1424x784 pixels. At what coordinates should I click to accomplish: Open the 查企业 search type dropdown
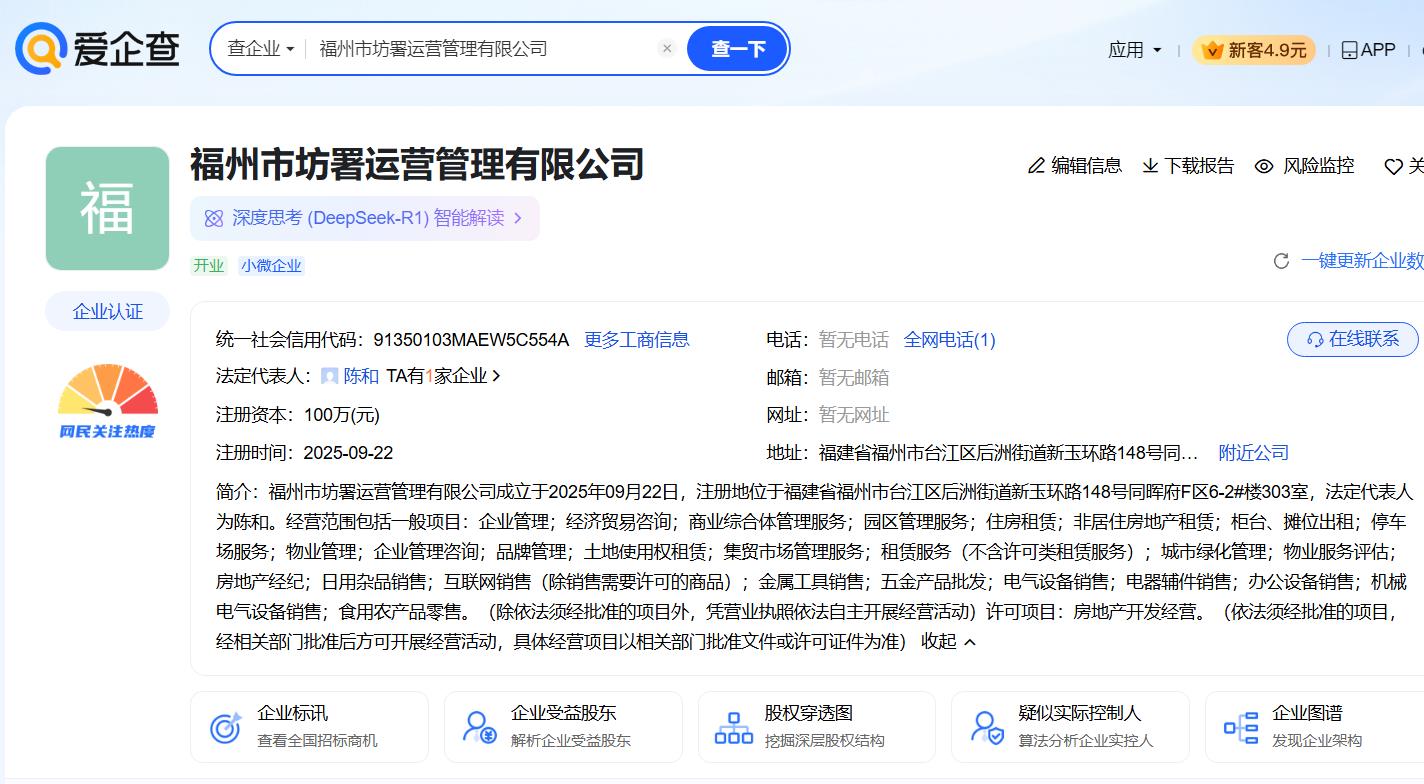click(x=260, y=48)
